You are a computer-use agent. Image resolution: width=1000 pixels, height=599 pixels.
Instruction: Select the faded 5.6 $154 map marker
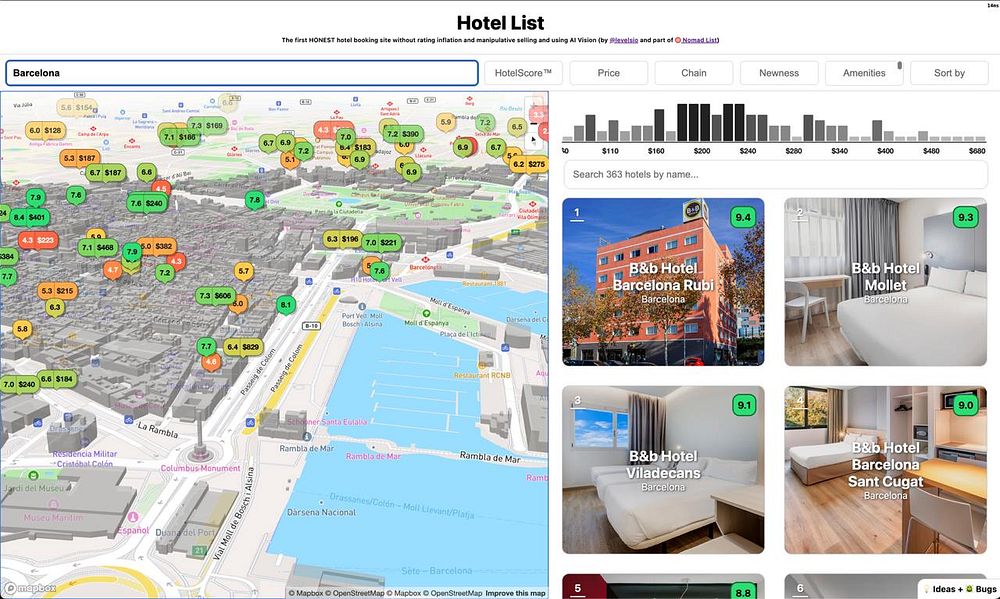tap(77, 108)
